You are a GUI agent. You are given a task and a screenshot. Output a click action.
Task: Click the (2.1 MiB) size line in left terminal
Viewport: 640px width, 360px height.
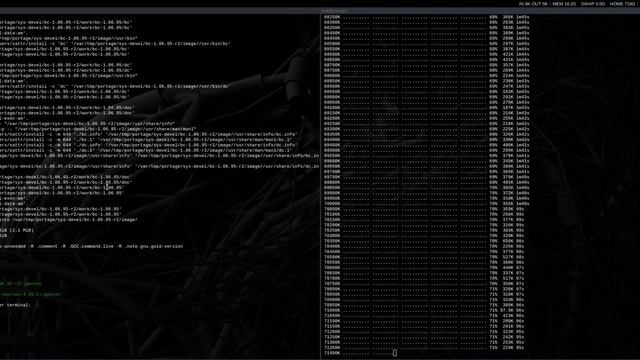(17, 231)
